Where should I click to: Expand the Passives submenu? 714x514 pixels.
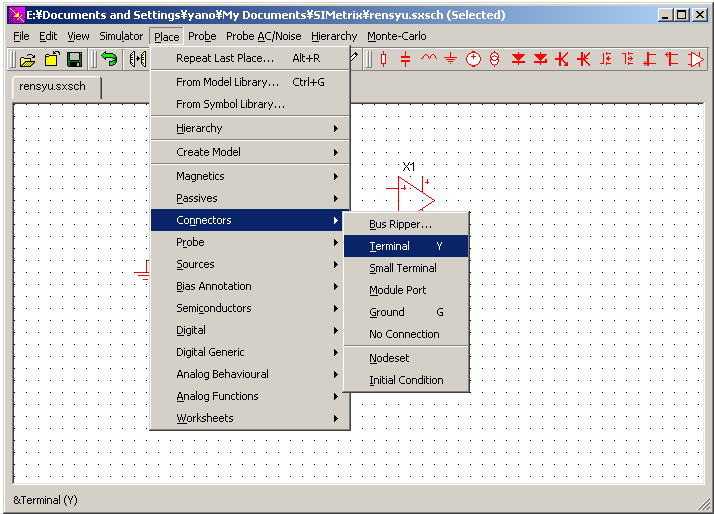click(x=250, y=198)
